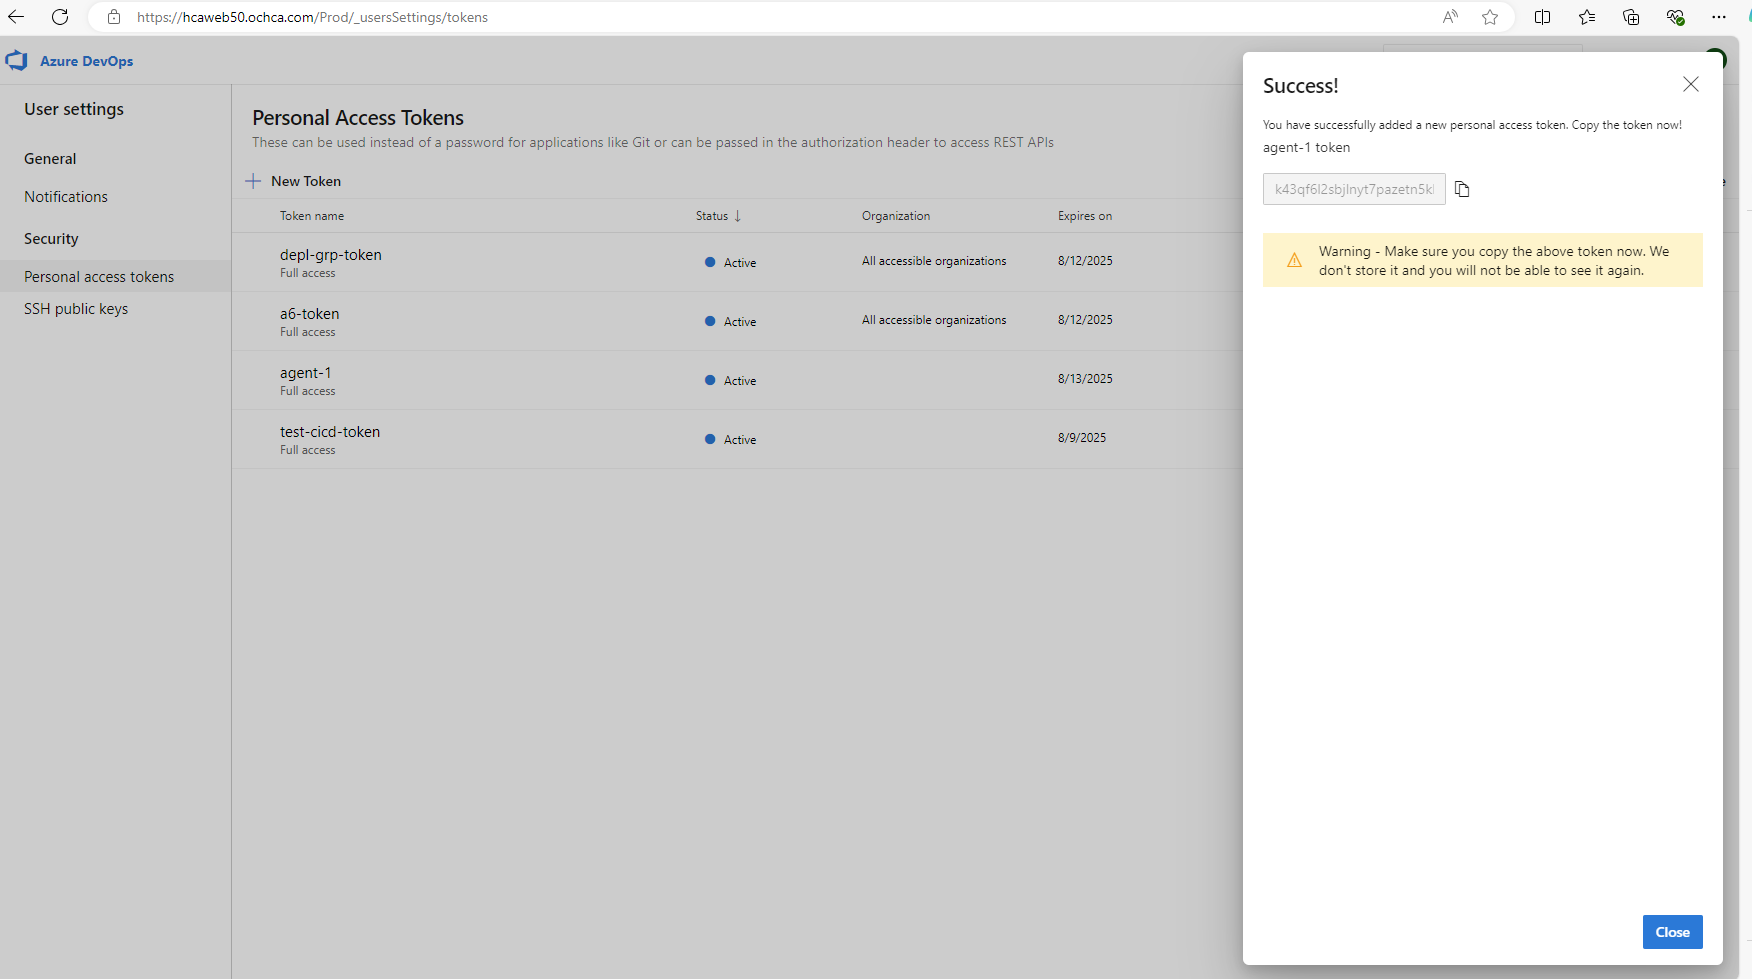Add page to favorites star icon

tap(1490, 17)
